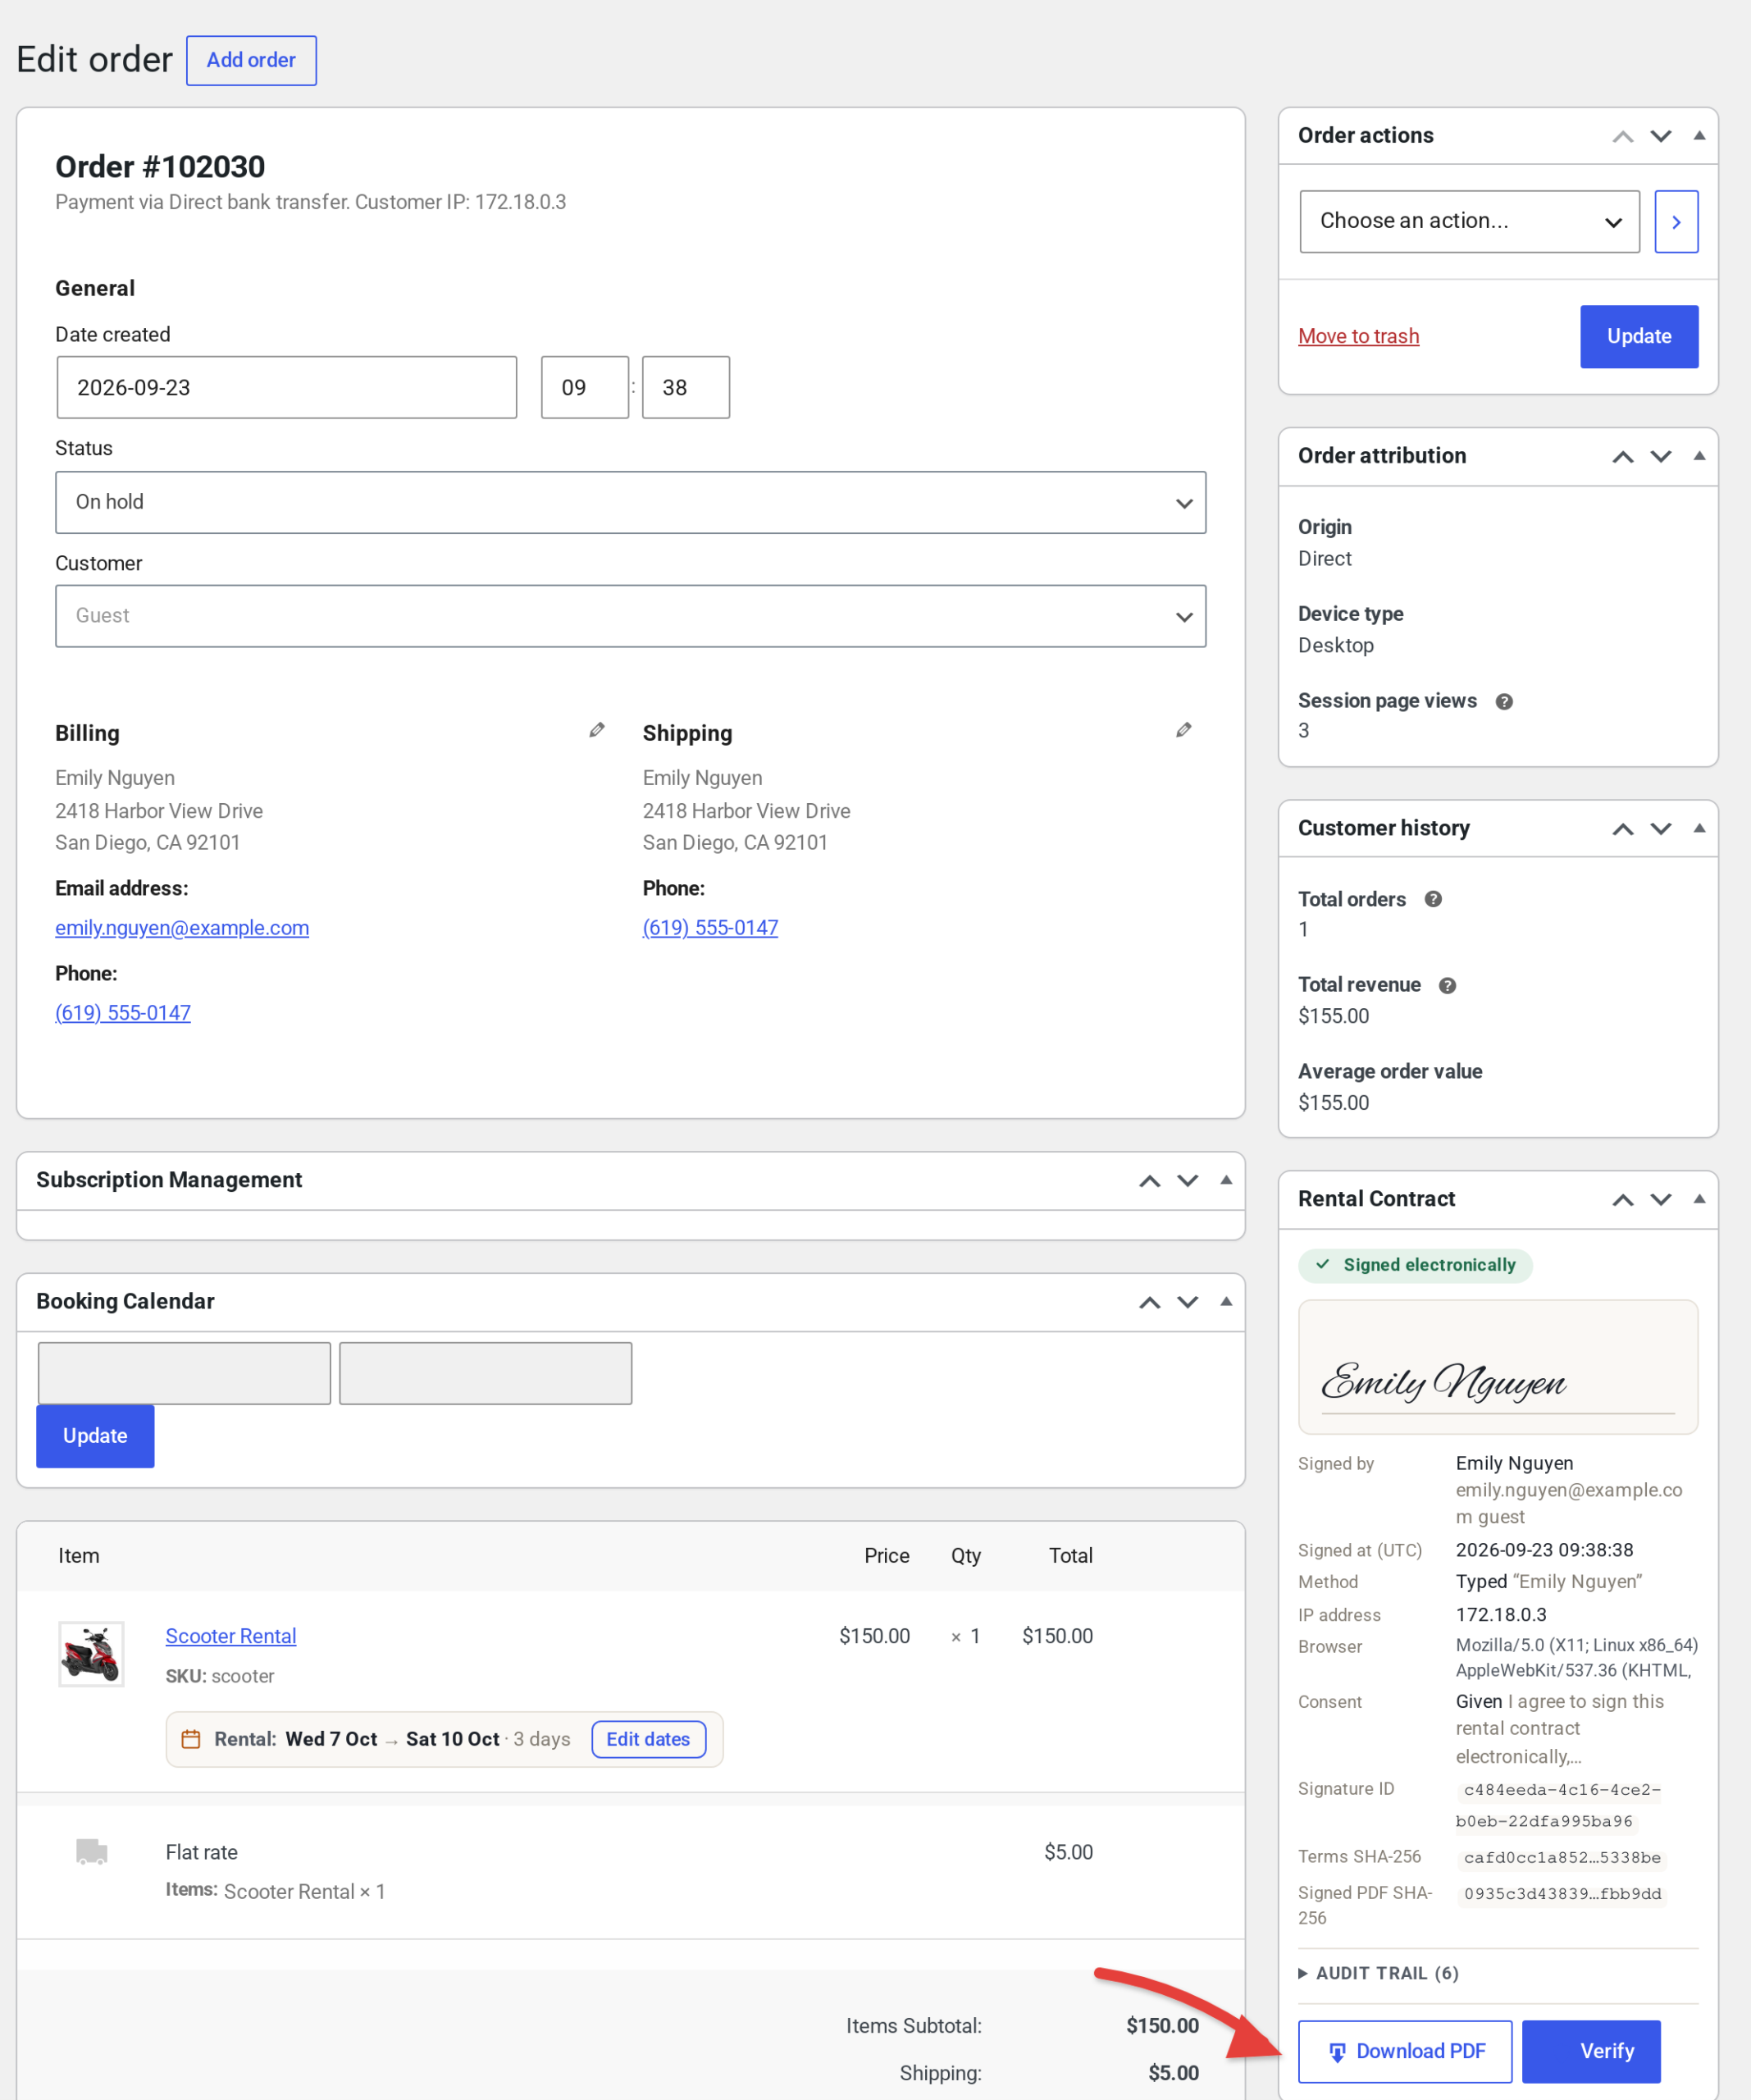Move Order attribution panel down

pyautogui.click(x=1661, y=457)
